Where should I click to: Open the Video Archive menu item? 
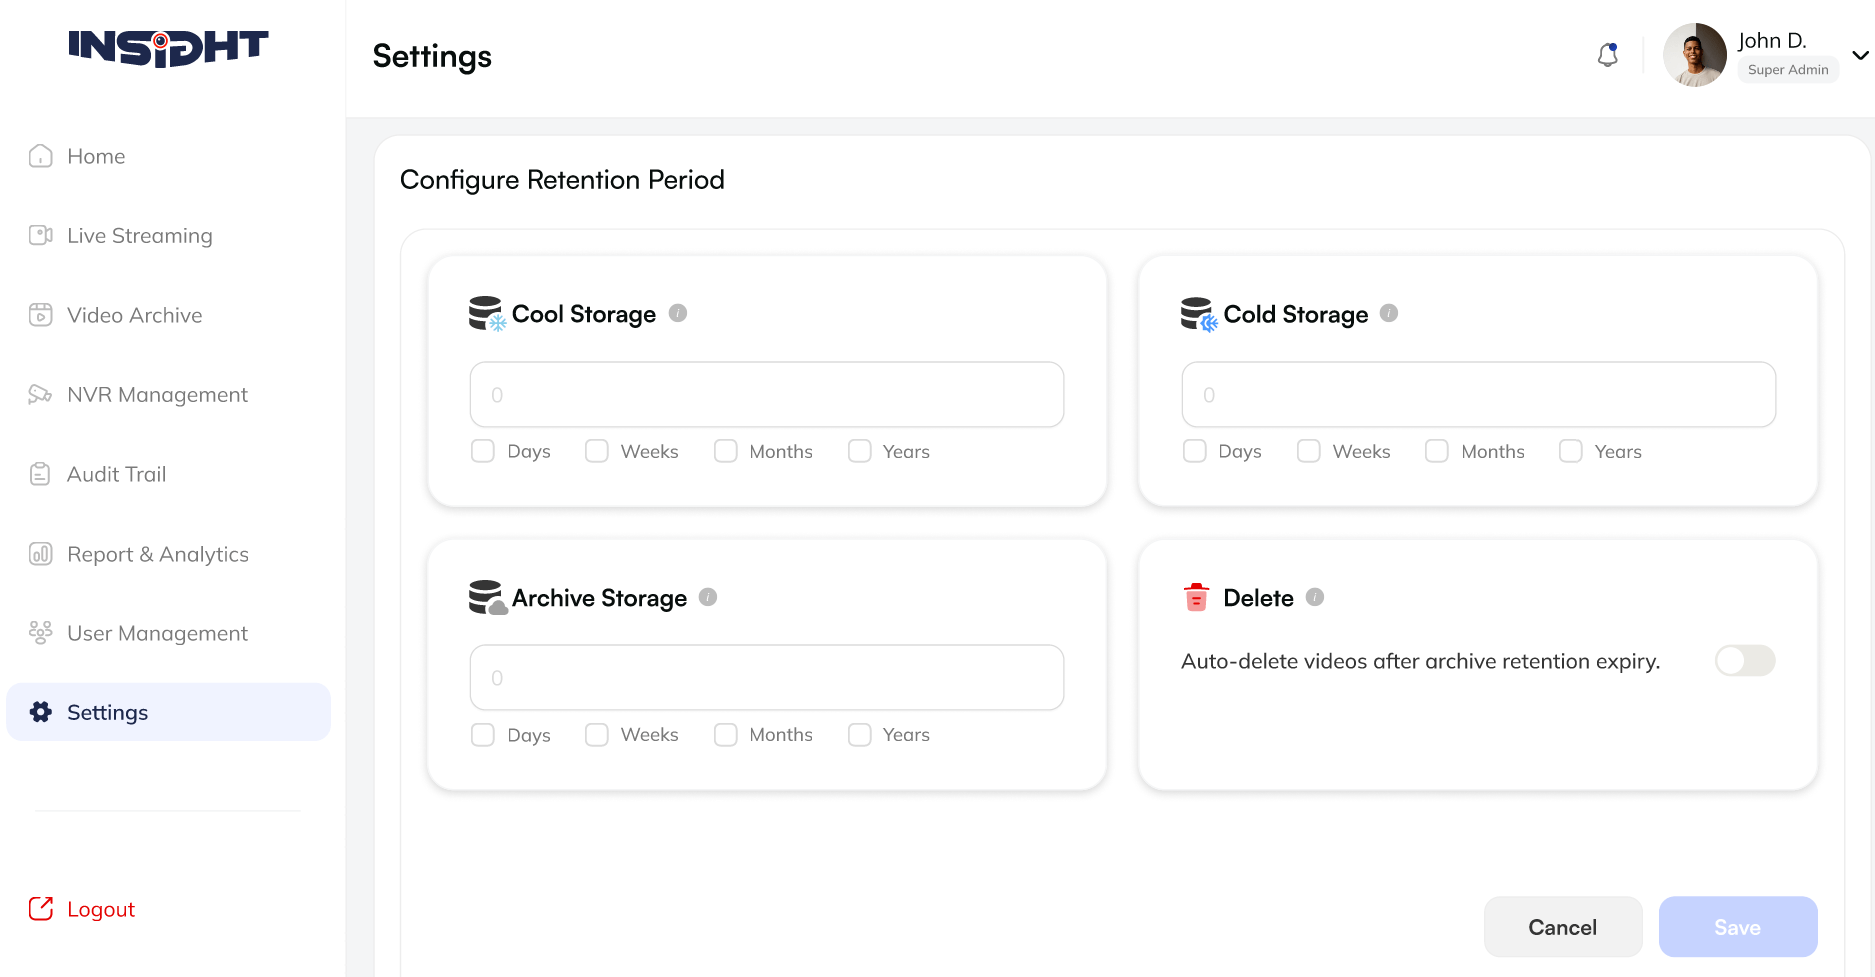click(x=134, y=315)
